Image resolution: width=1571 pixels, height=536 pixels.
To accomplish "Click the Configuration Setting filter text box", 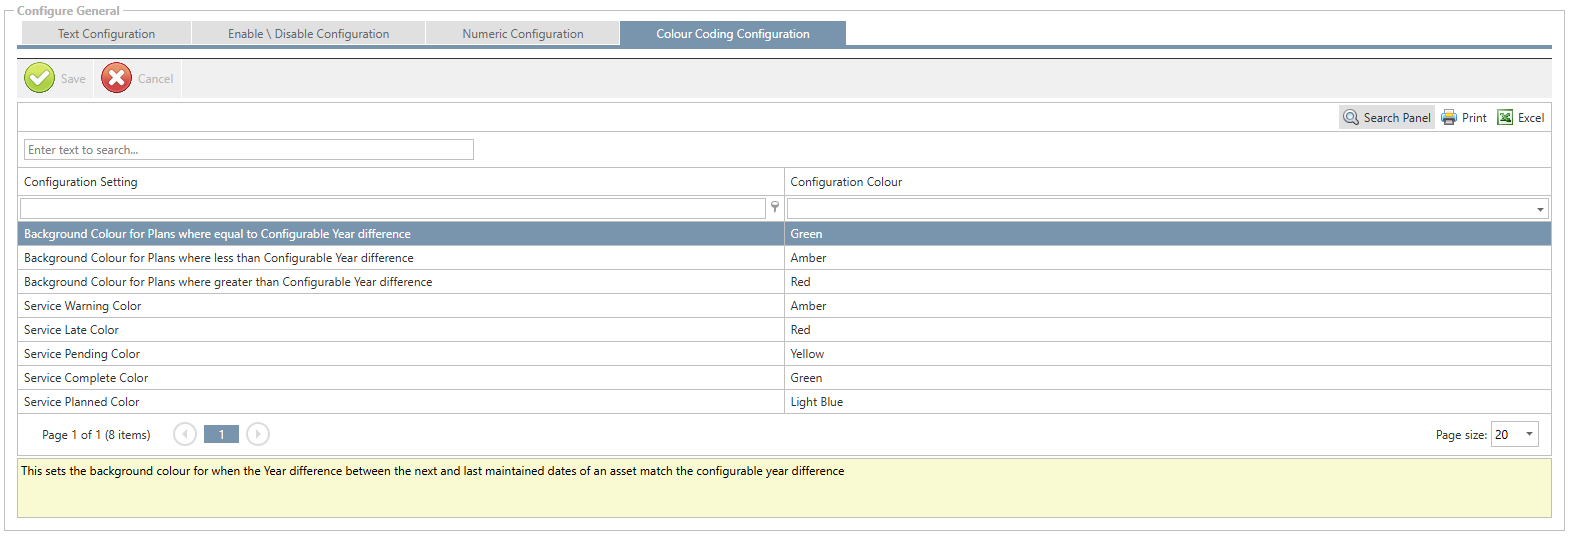I will (x=392, y=208).
